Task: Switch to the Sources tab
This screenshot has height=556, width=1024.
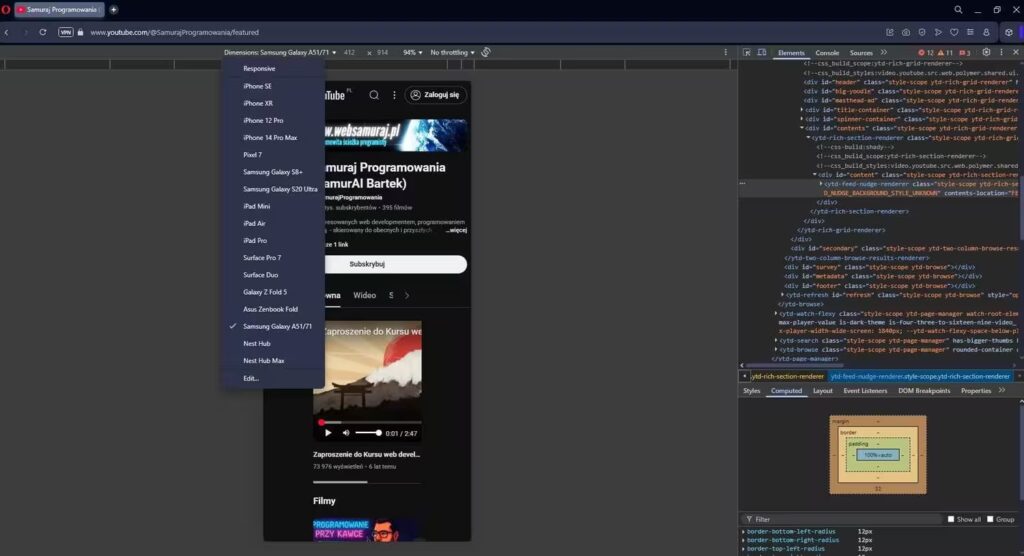Action: point(861,53)
